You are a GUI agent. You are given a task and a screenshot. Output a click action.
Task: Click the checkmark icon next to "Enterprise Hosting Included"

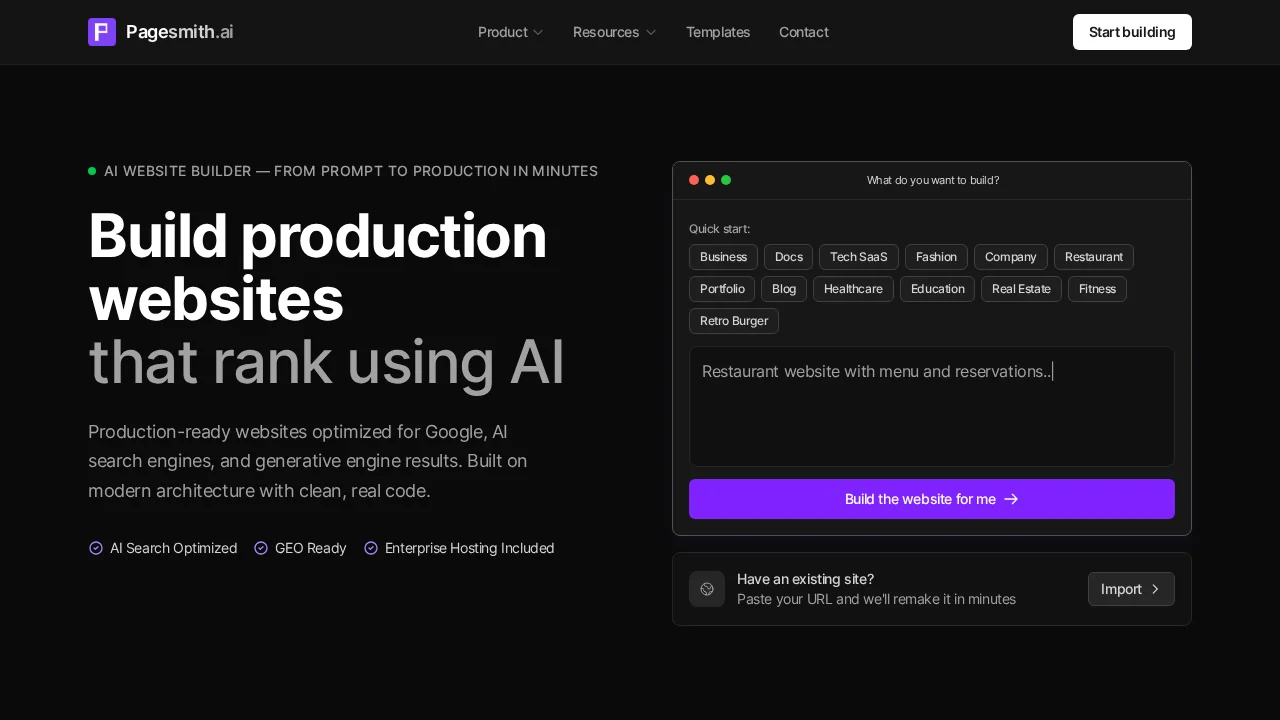pyautogui.click(x=371, y=548)
